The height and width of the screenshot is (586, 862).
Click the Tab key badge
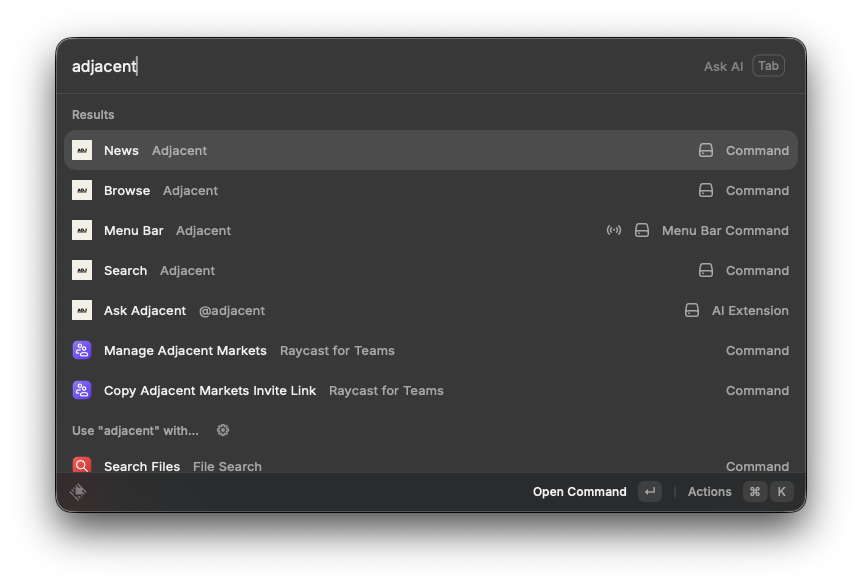[x=768, y=66]
